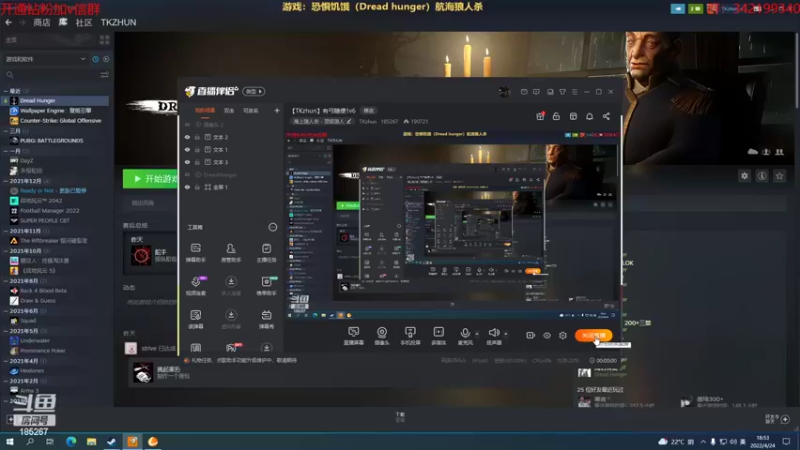Image resolution: width=800 pixels, height=450 pixels.
Task: Select Counter-Strike: Global Offensive in library
Action: coord(56,121)
